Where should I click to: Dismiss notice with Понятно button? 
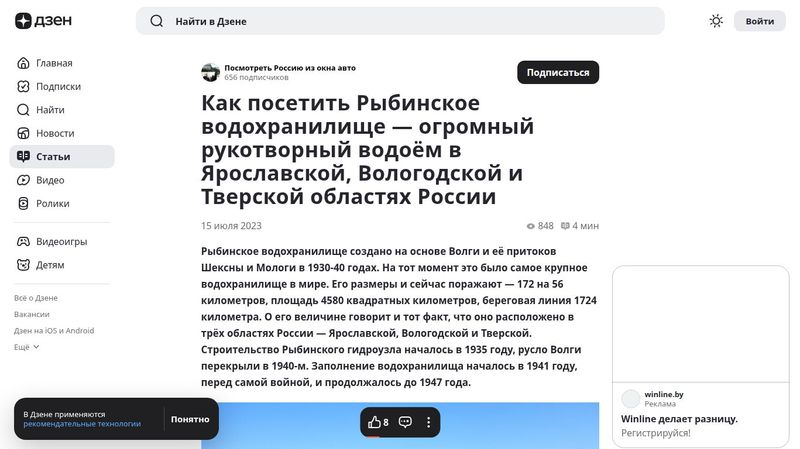pos(190,419)
